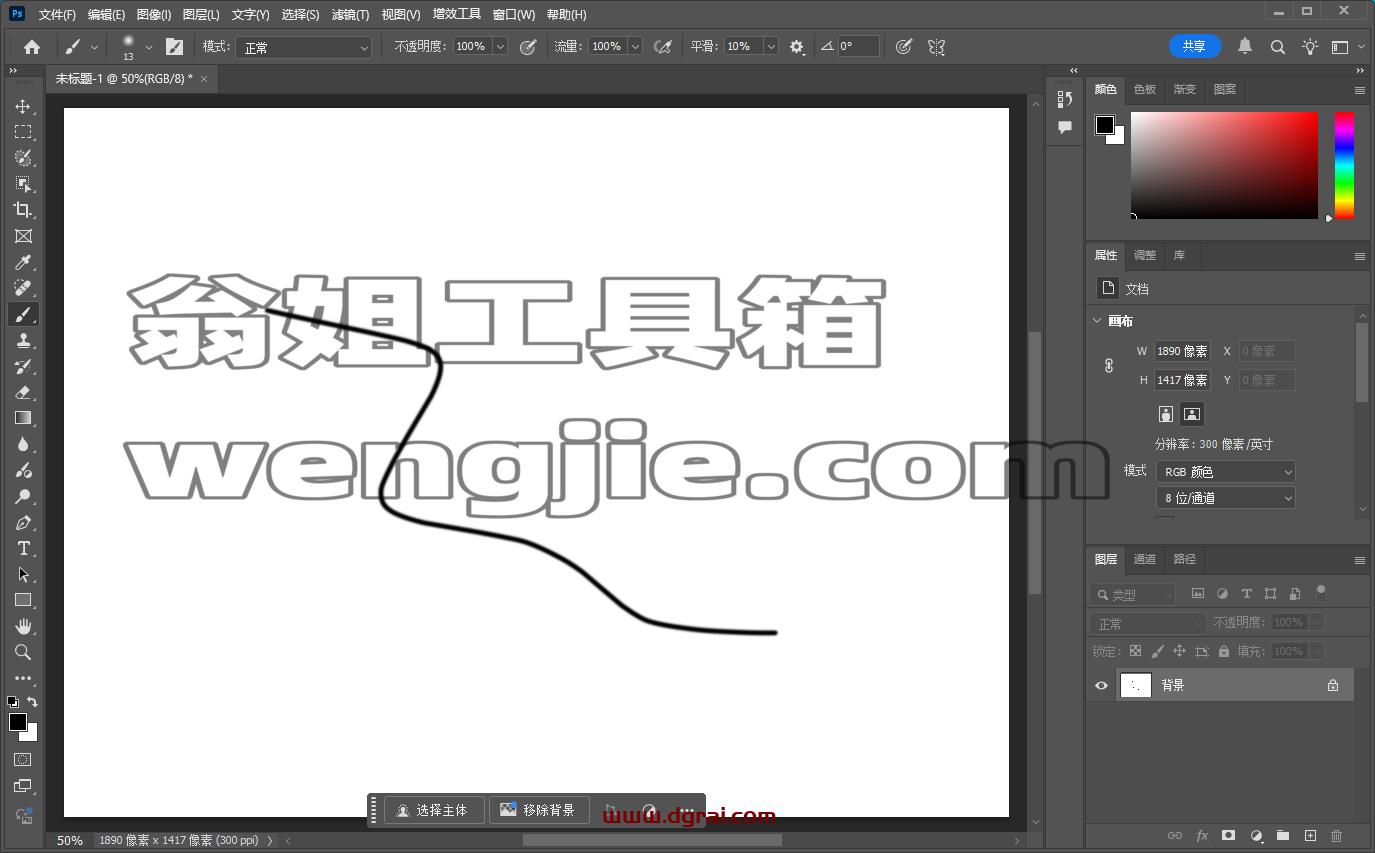Open the 平滑 dropdown arrow

pos(771,46)
